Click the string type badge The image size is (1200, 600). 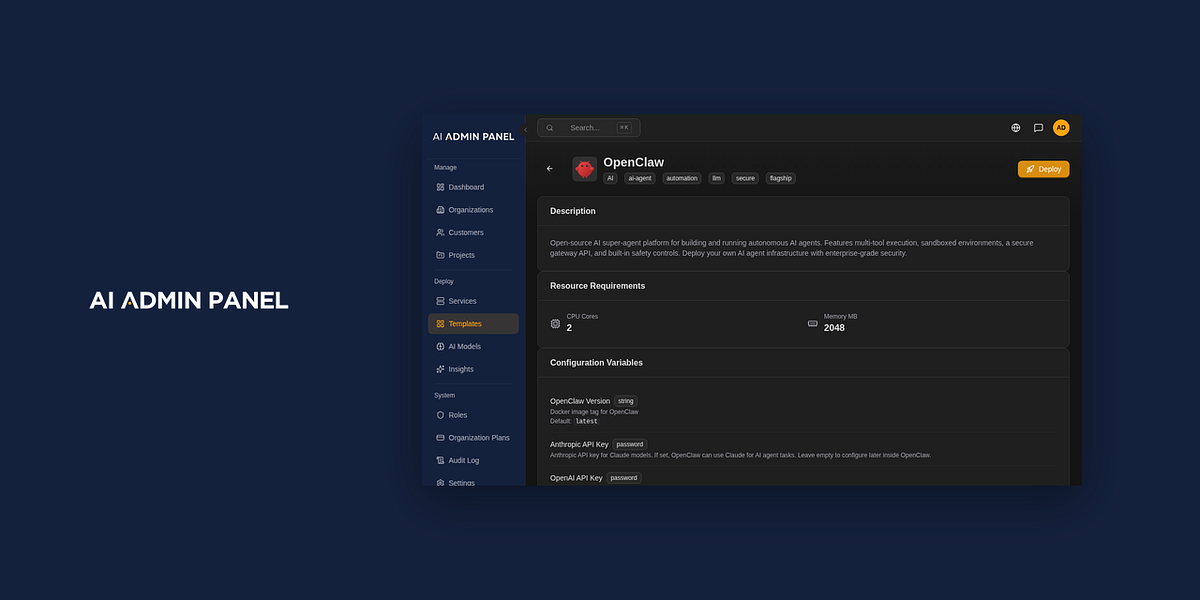625,401
